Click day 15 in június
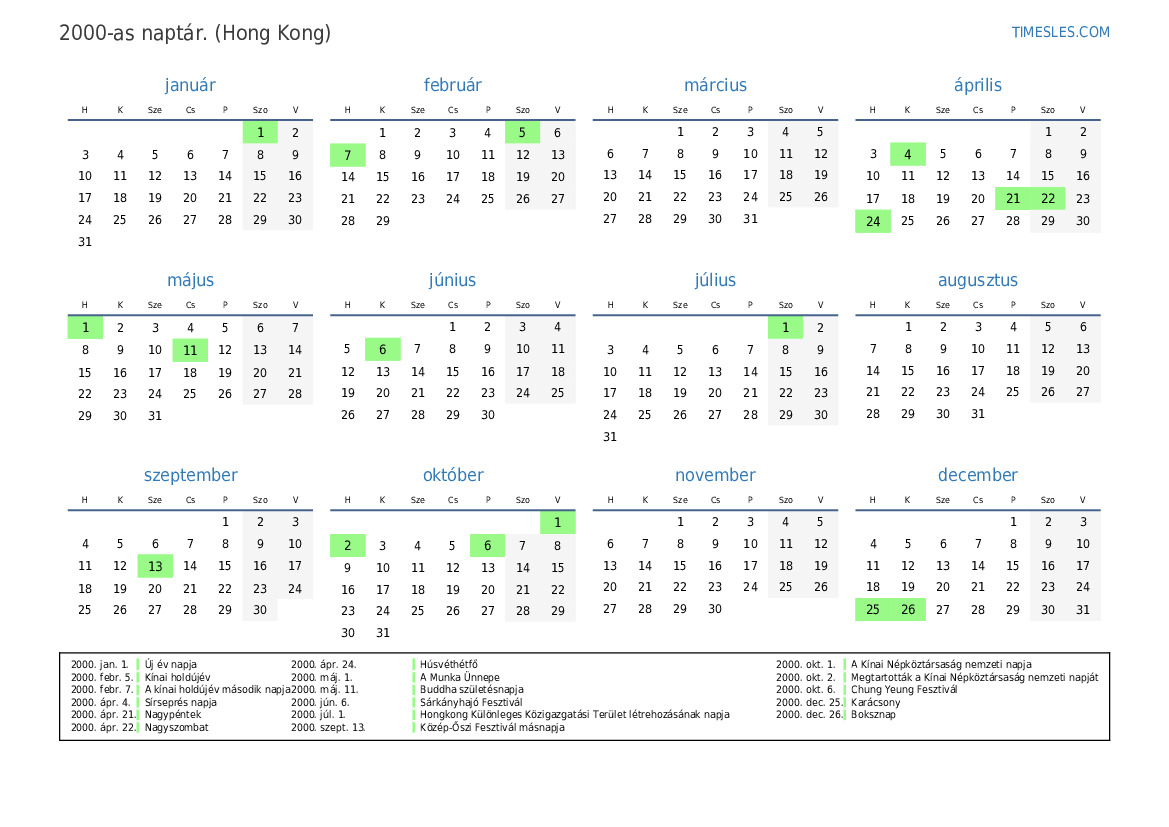The width and height of the screenshot is (1169, 827). click(x=453, y=371)
